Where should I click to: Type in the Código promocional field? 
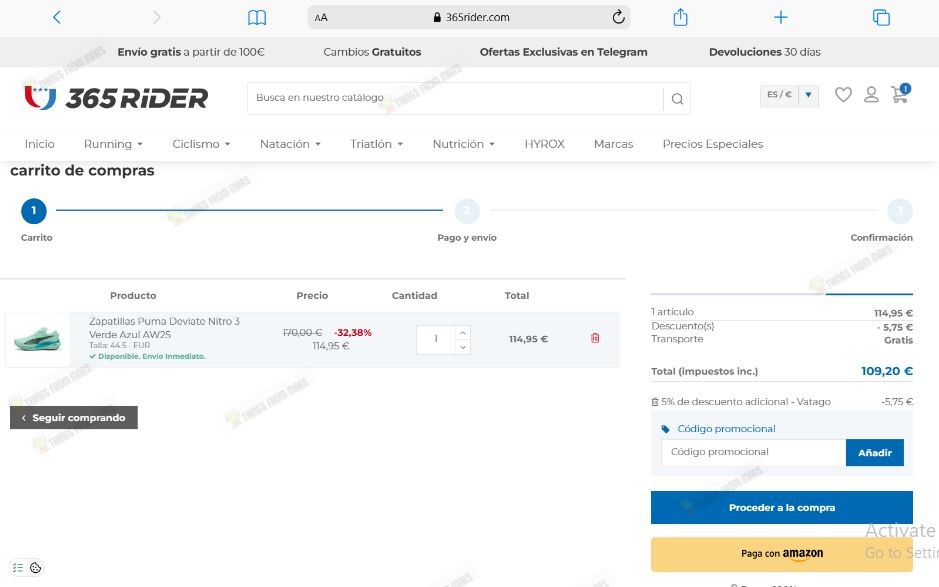(750, 452)
